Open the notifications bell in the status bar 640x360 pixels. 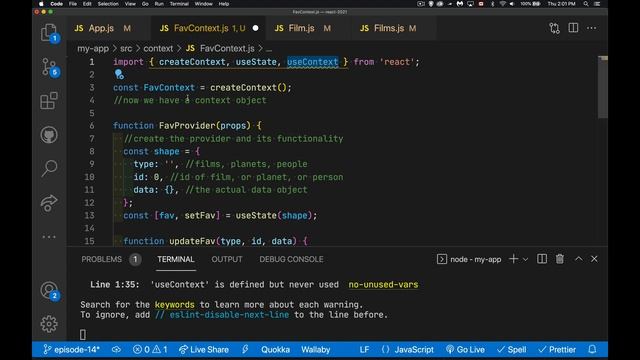[592, 349]
